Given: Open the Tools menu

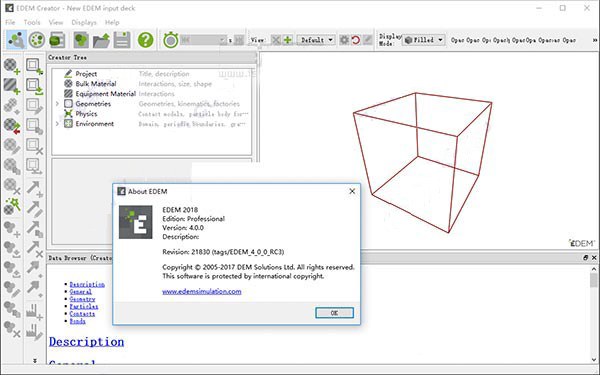Looking at the screenshot, I should tap(32, 23).
